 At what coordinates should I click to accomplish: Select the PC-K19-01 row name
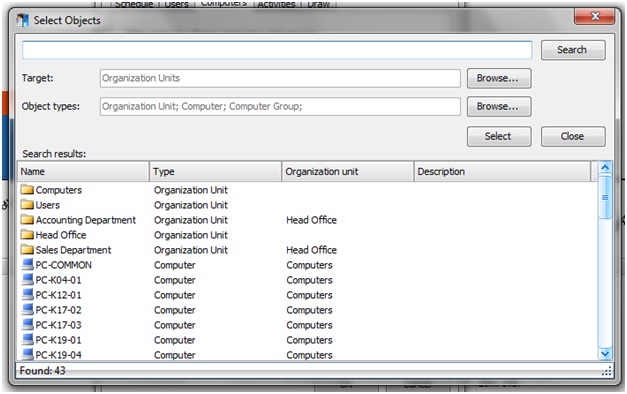point(58,340)
